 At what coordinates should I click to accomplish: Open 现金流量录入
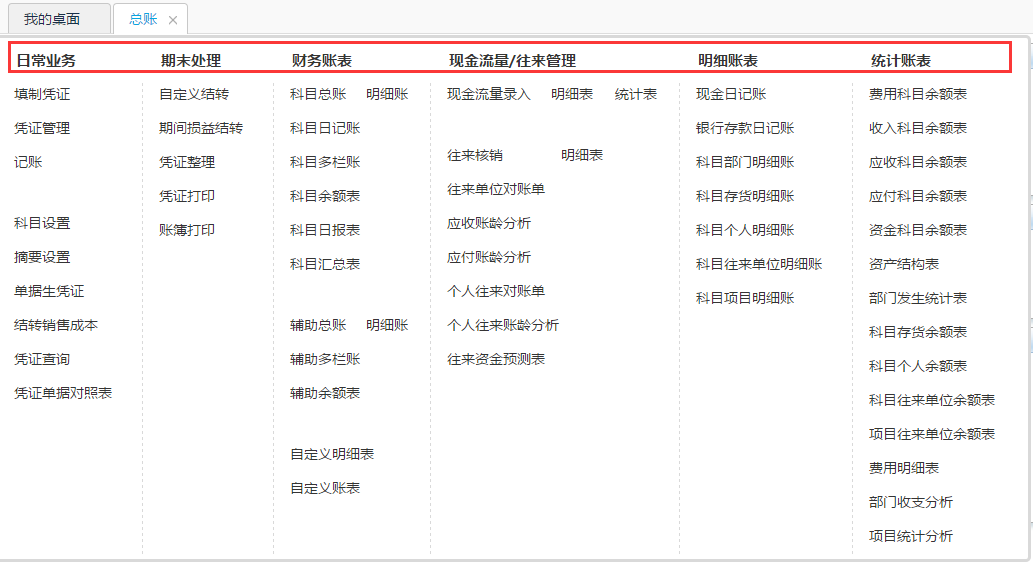[x=489, y=94]
